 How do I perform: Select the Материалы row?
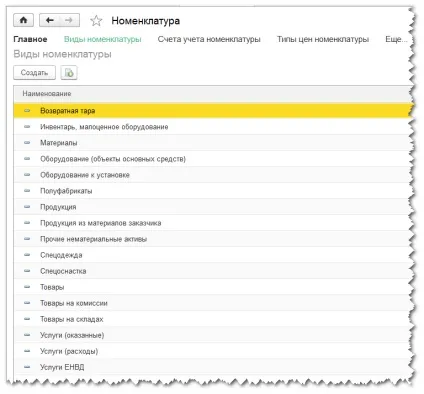[x=212, y=143]
